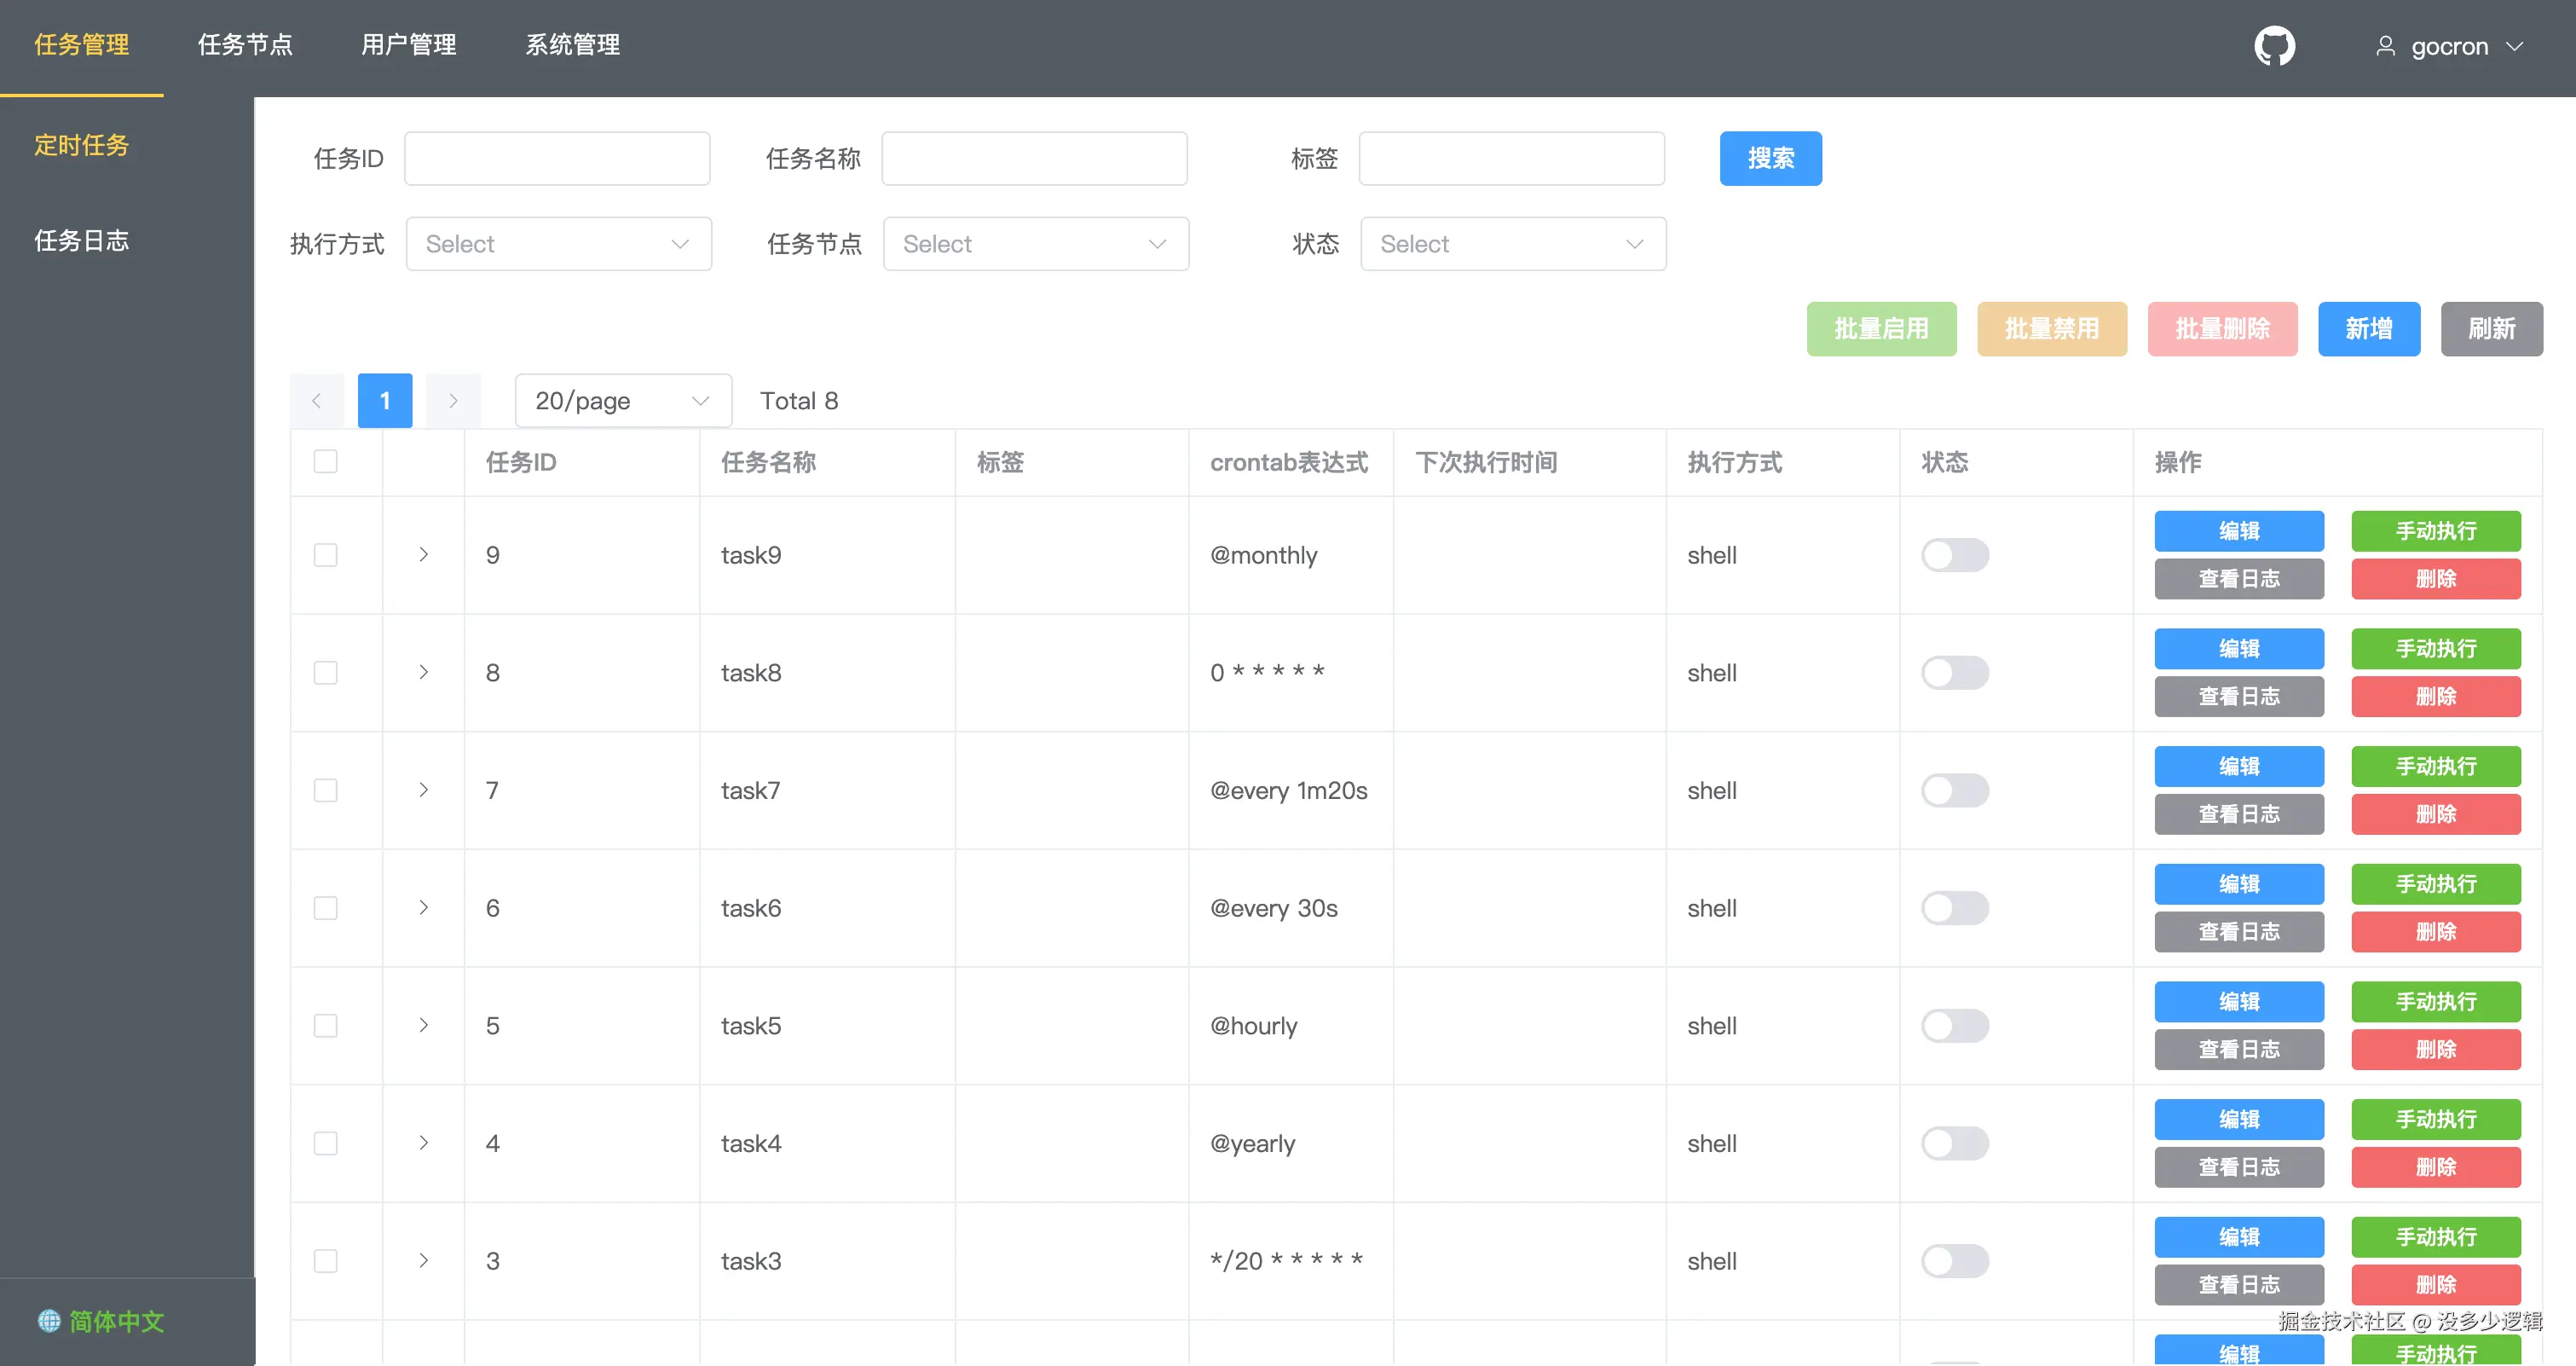2576x1366 pixels.
Task: Go to next page arrow
Action: [x=453, y=401]
